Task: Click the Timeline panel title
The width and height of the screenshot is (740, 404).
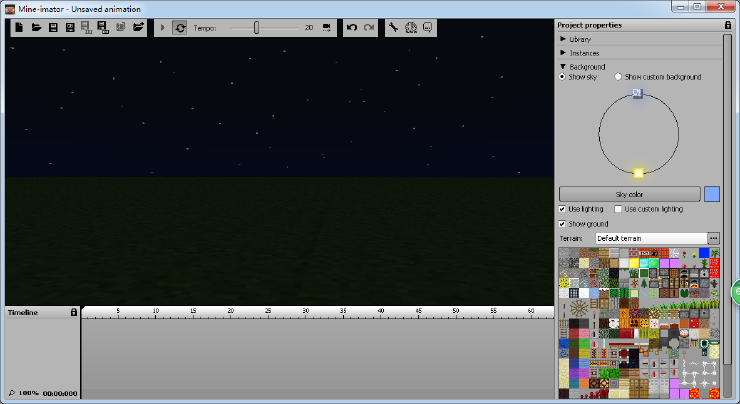Action: (23, 312)
